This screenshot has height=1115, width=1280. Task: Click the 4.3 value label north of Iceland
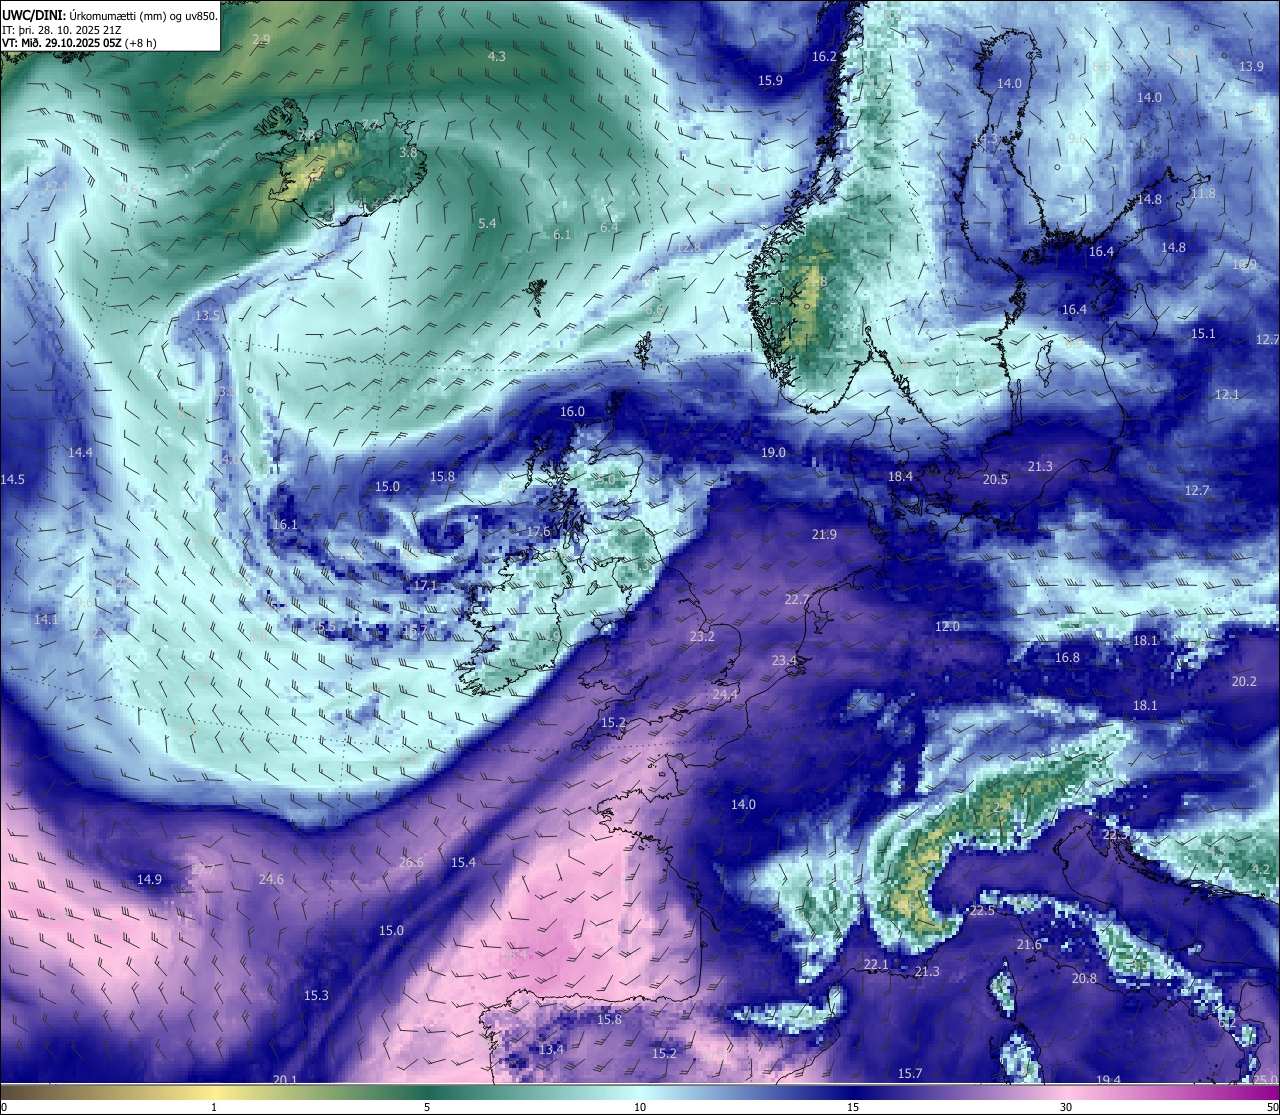coord(496,56)
